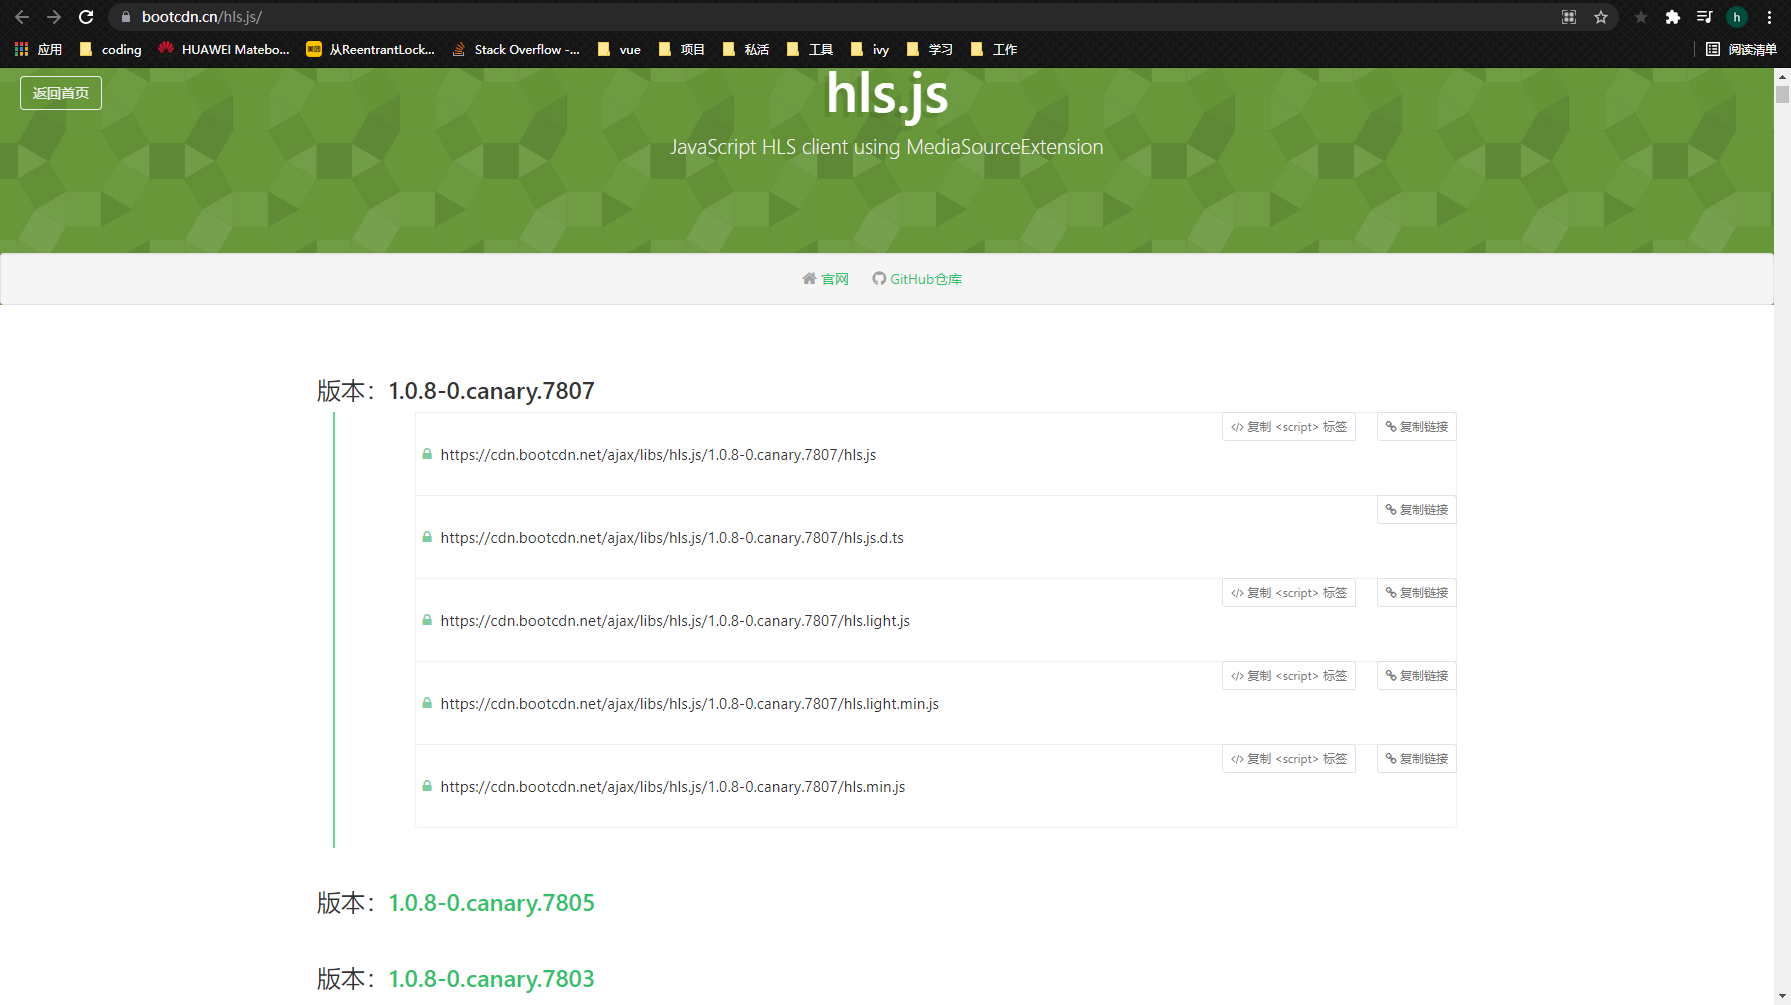Open the GitHub仓库 link

(x=916, y=279)
